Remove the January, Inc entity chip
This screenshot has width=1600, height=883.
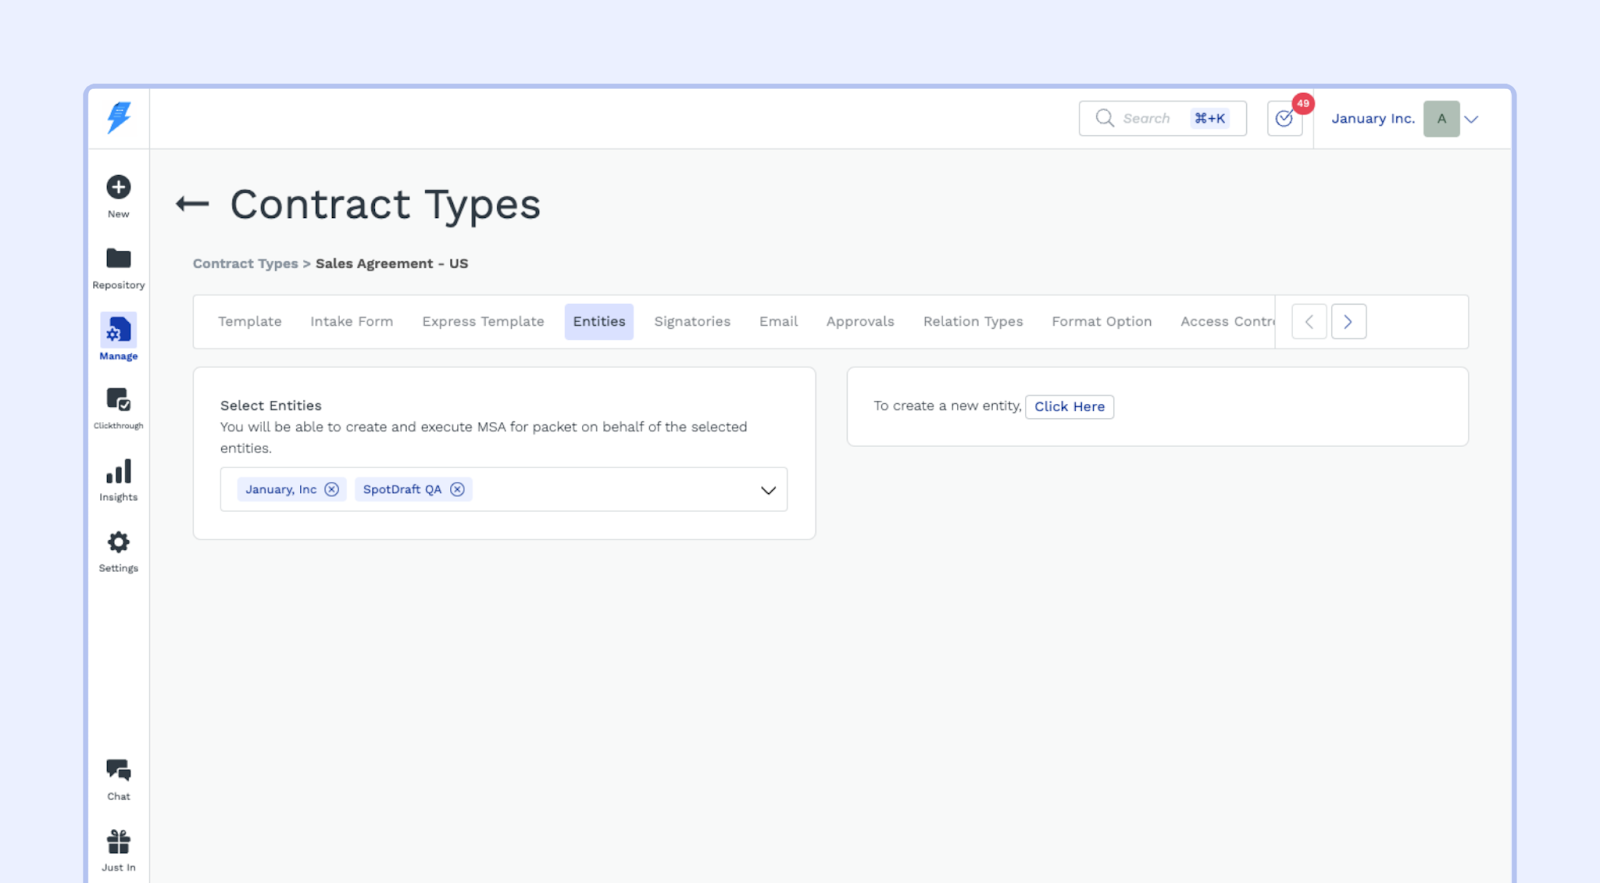tap(332, 490)
